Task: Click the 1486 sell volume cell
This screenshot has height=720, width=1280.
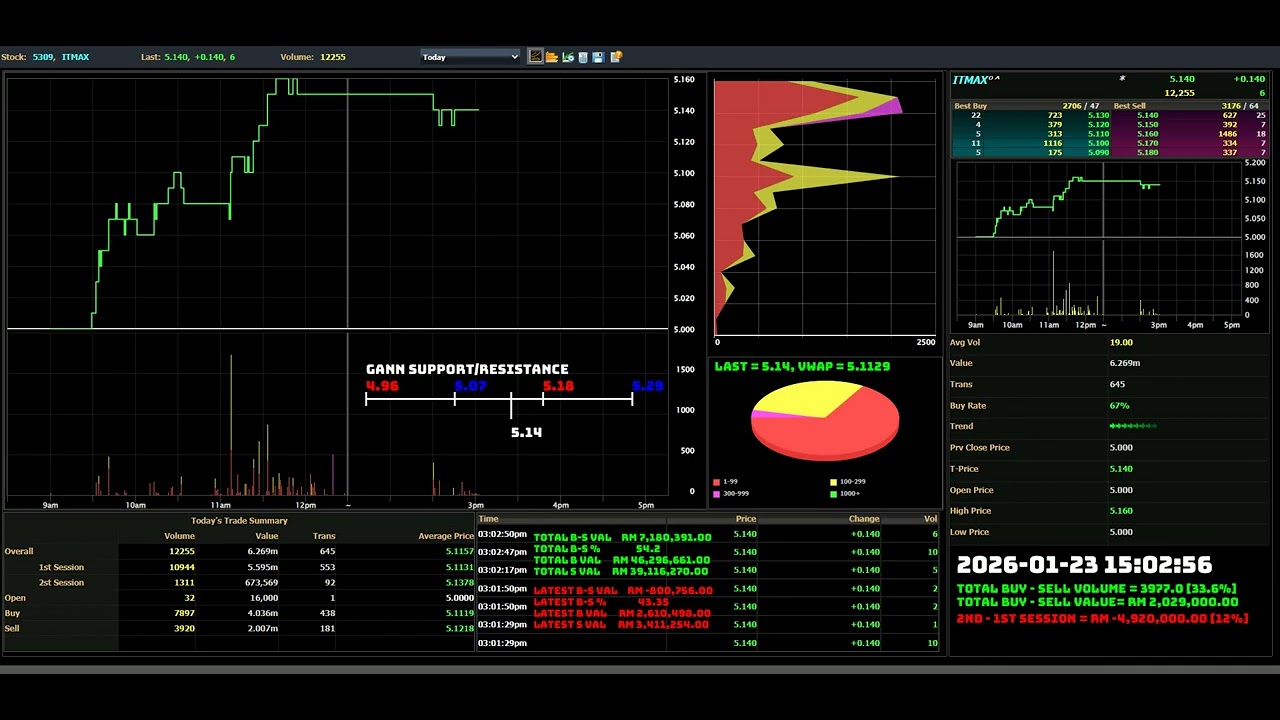Action: pyautogui.click(x=1227, y=134)
